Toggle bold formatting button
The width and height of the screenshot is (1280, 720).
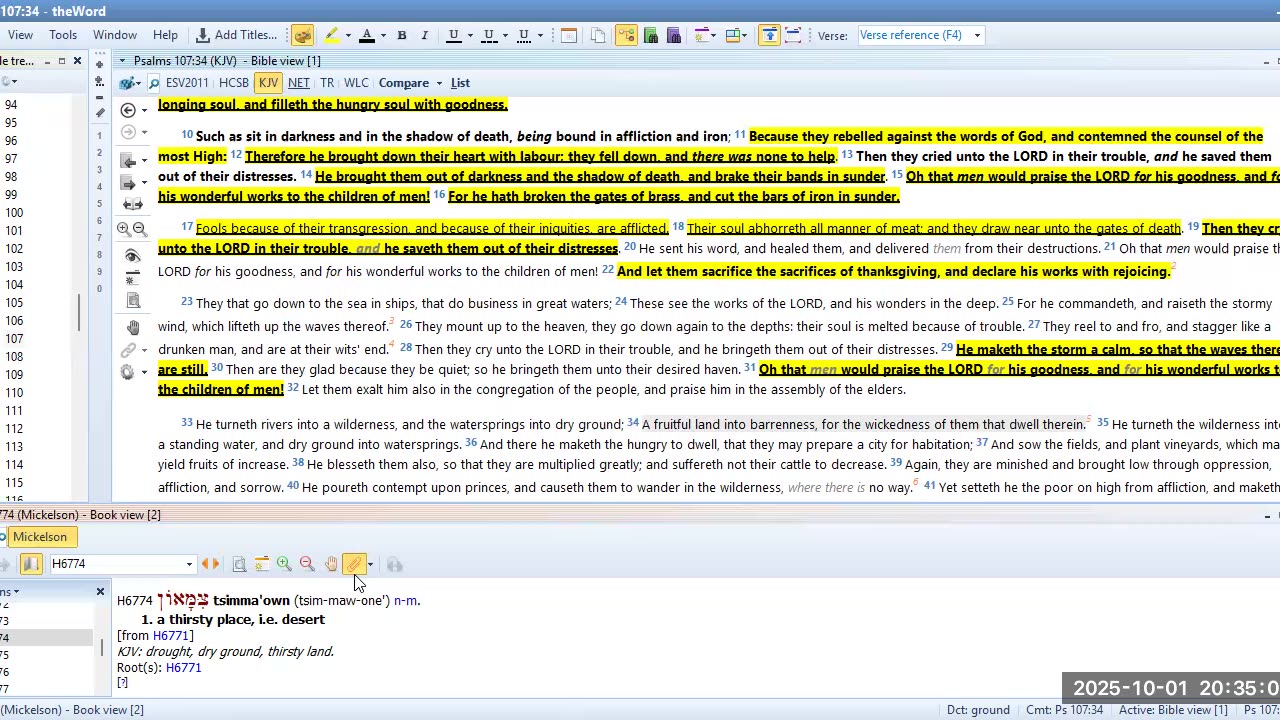[x=402, y=35]
